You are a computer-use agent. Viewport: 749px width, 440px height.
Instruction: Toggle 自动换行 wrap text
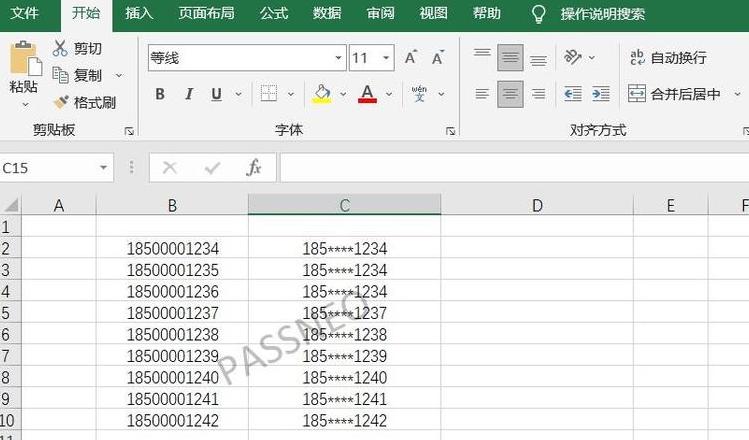(668, 58)
